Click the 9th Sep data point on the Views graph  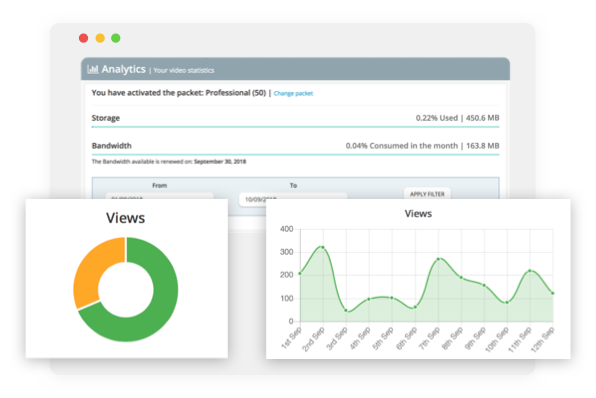pyautogui.click(x=484, y=285)
